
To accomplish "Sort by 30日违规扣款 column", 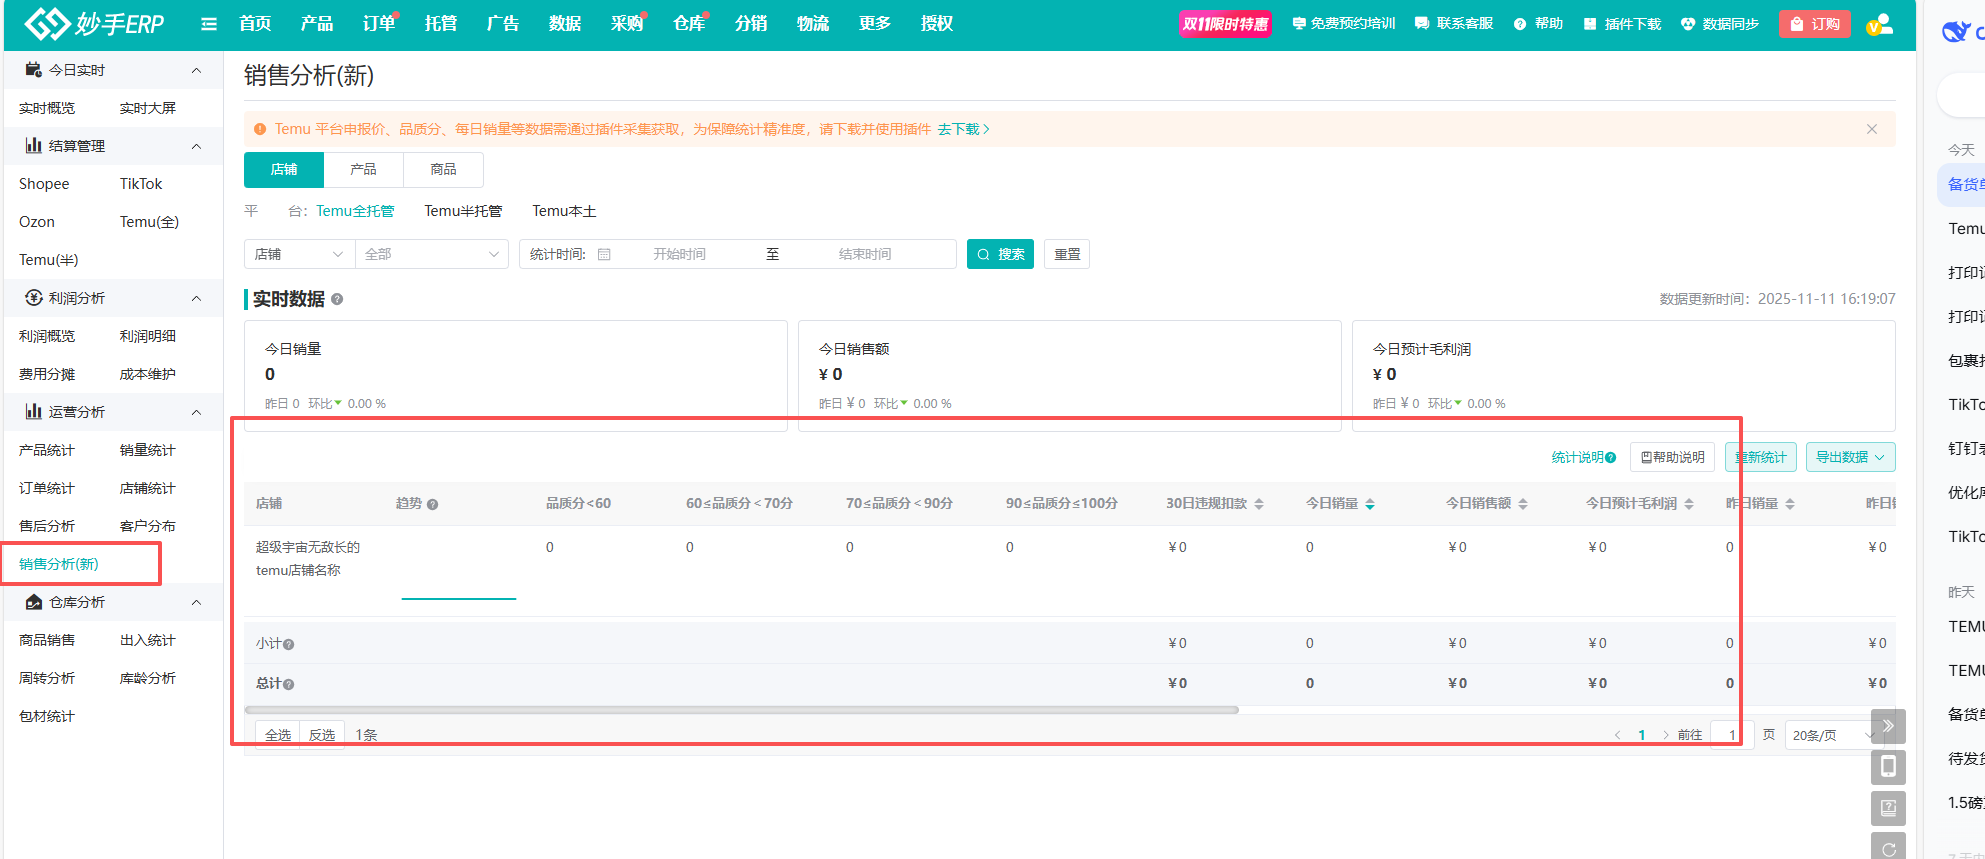I will [1258, 504].
